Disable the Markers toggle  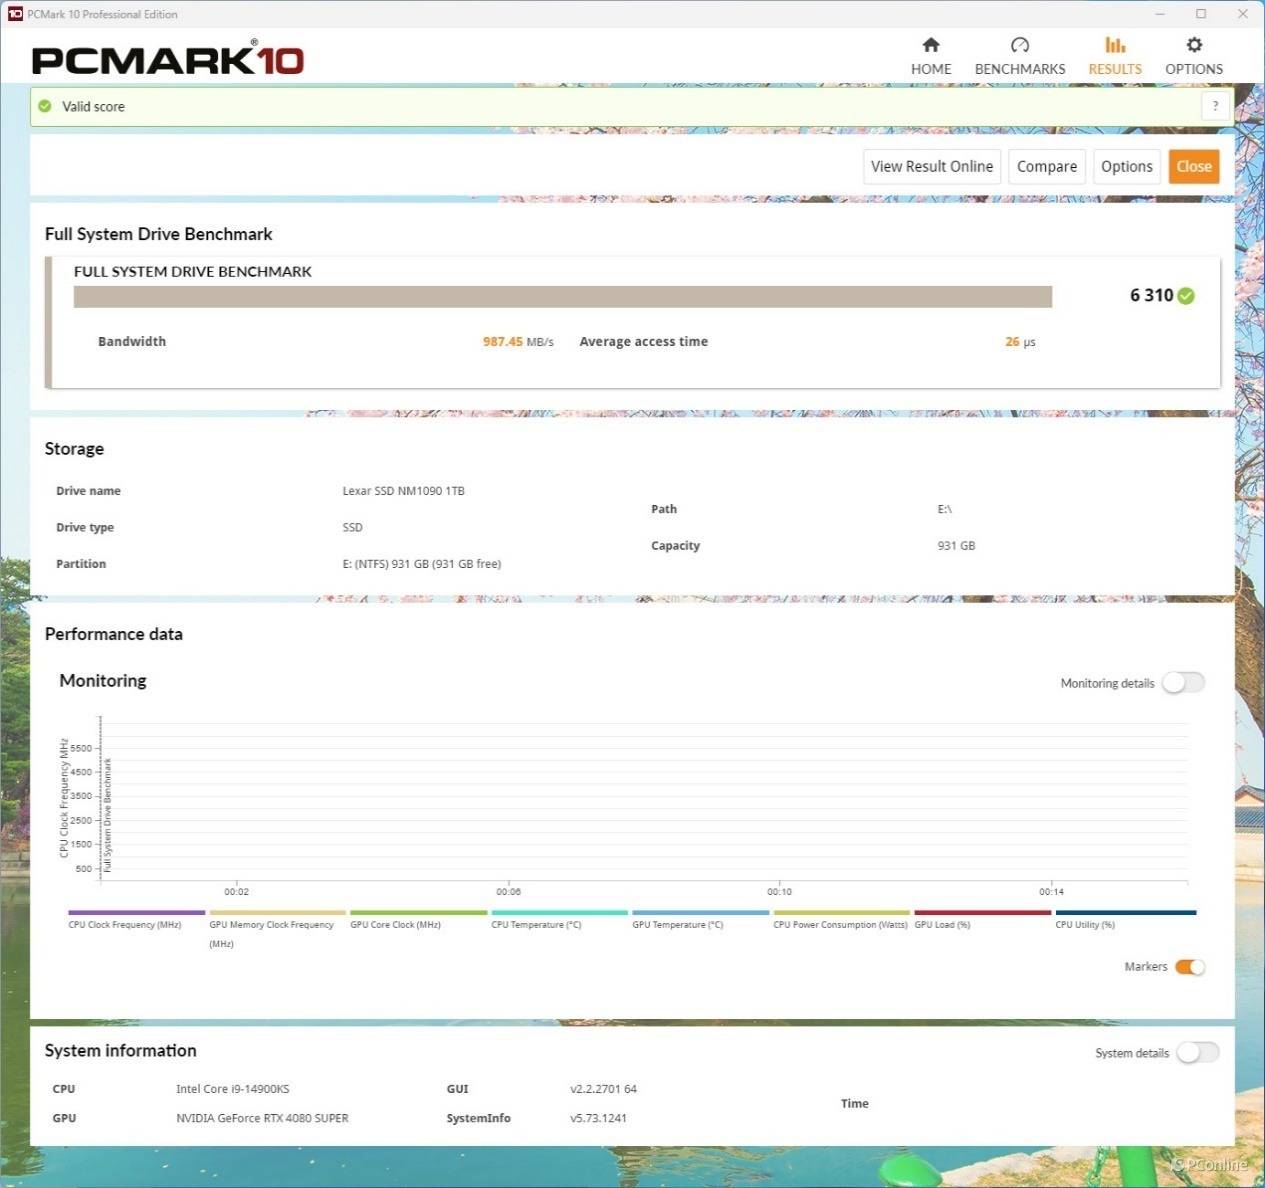coord(1190,967)
